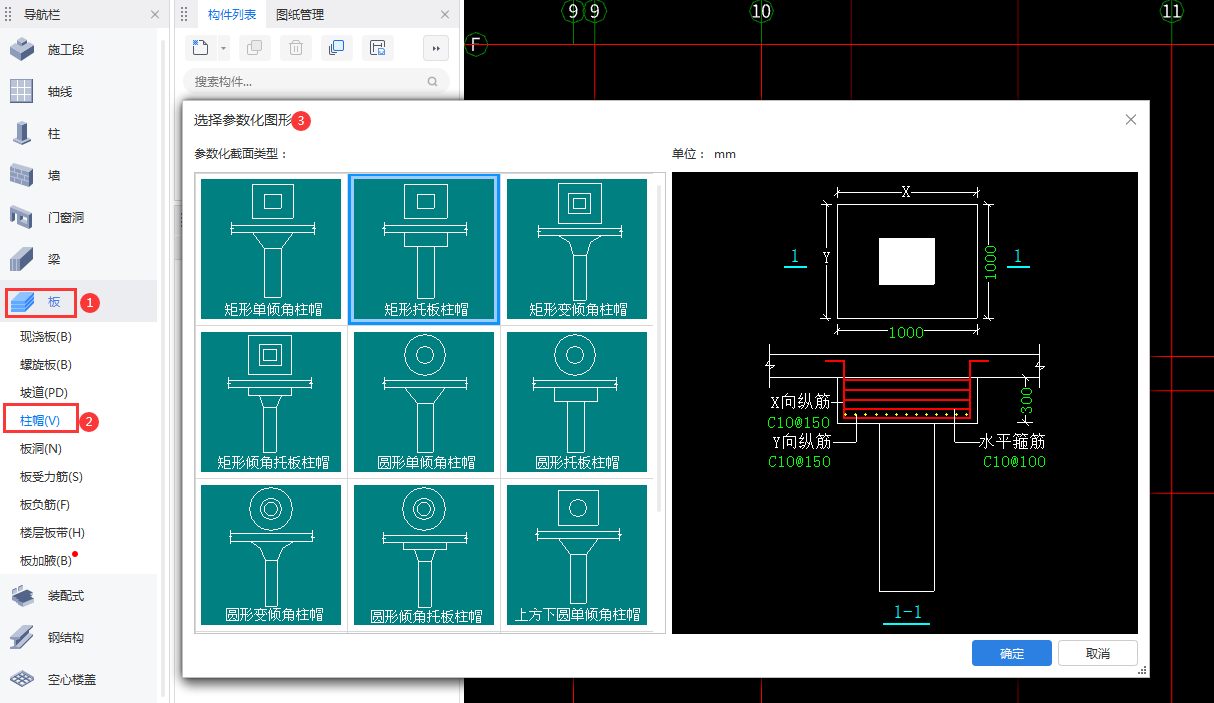Open the 梁 beam category icon
Screen dimensions: 1214x703
pyautogui.click(x=22, y=259)
